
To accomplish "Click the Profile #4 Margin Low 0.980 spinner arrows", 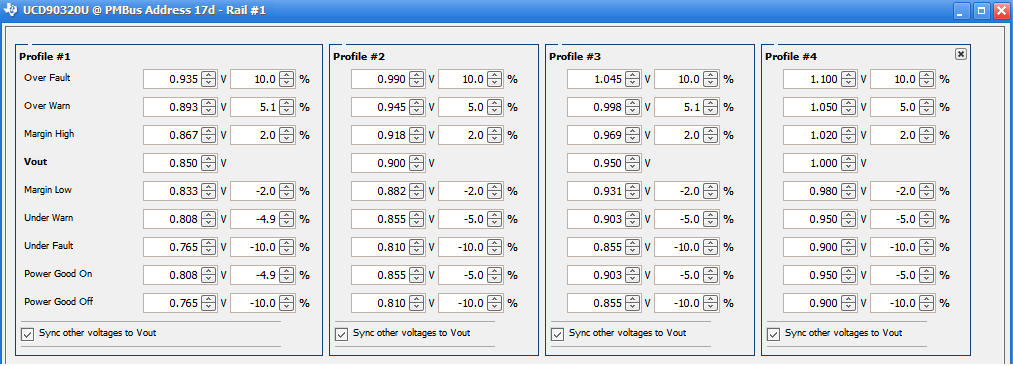I will 848,191.
